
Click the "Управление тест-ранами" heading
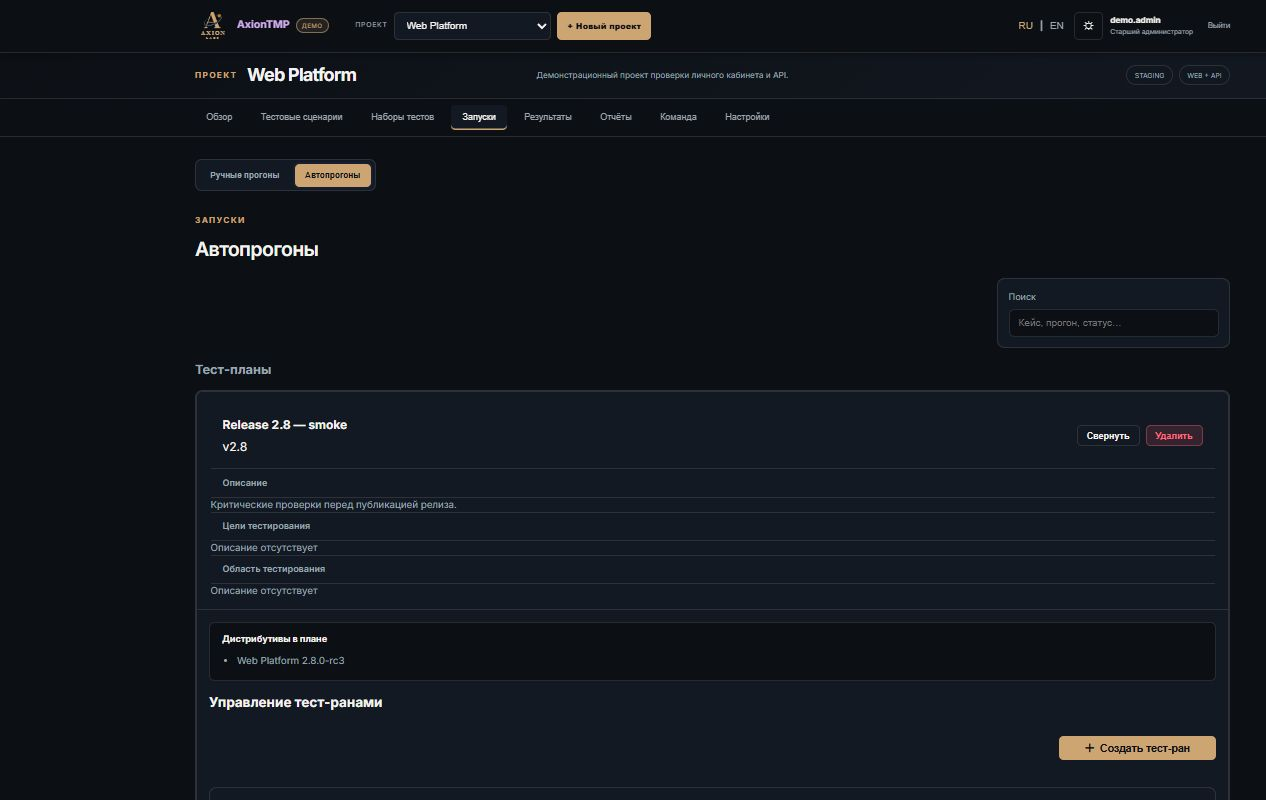click(296, 702)
